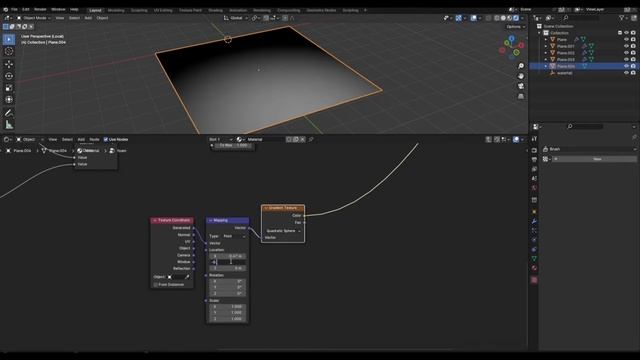Image resolution: width=640 pixels, height=360 pixels.
Task: Click the pin icon in node editor header
Action: point(311,140)
